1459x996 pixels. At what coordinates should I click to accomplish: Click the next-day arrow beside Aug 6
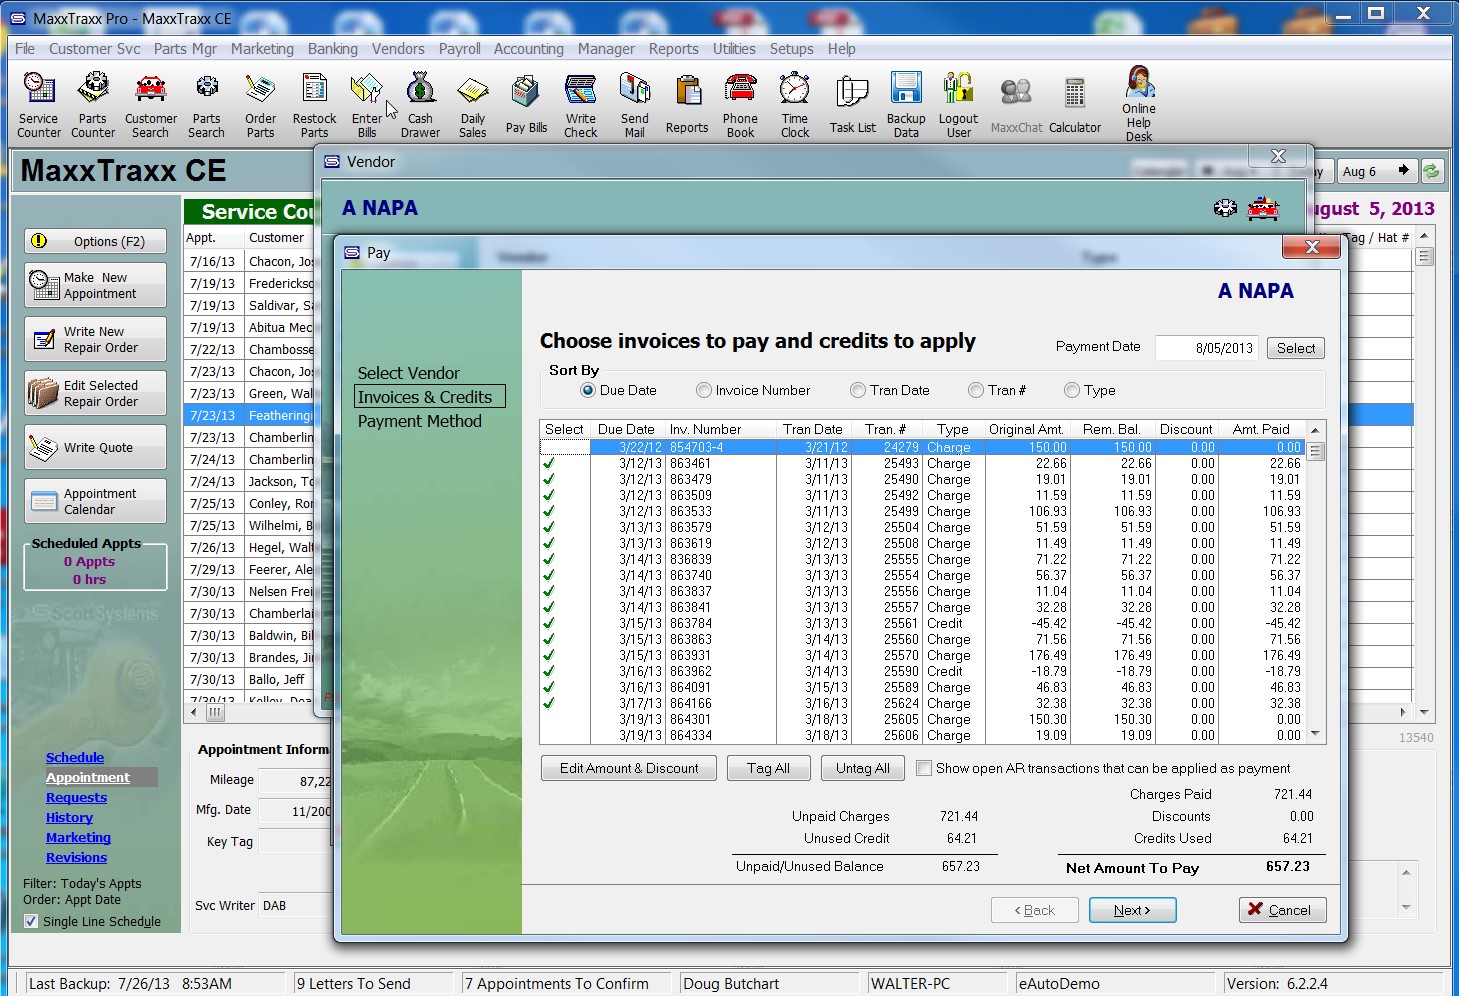pyautogui.click(x=1404, y=171)
